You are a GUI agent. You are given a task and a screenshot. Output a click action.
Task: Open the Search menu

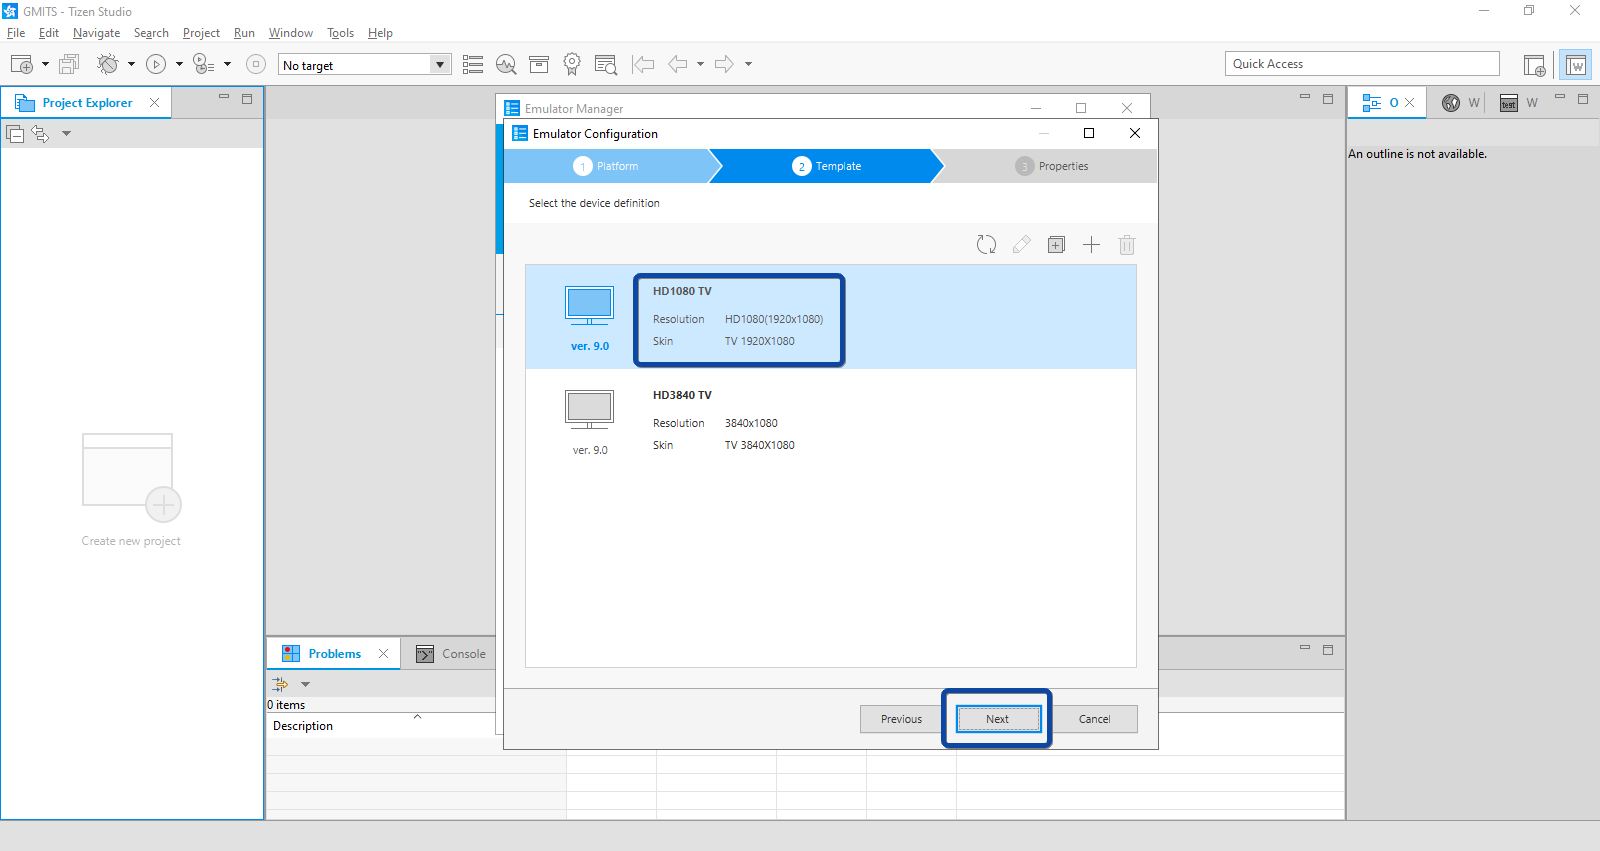151,33
